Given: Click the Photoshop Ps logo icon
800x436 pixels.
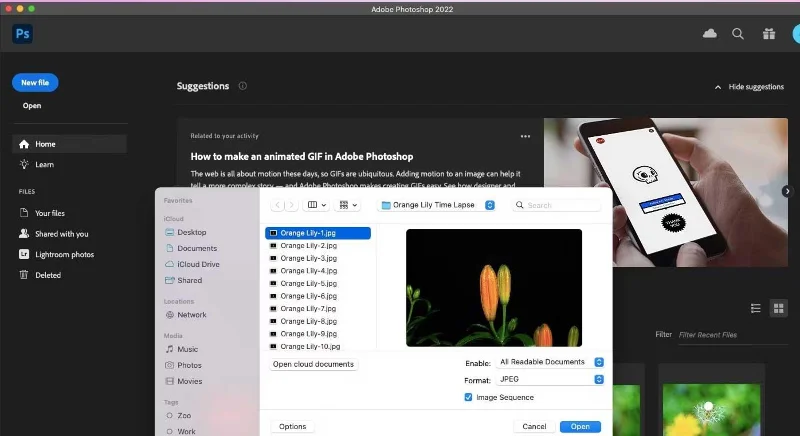Looking at the screenshot, I should 22,34.
